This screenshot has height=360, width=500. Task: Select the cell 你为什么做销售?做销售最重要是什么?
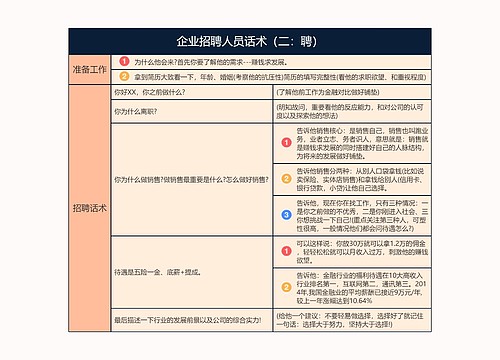click(192, 180)
